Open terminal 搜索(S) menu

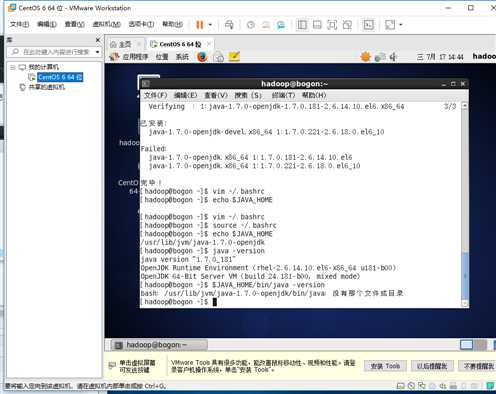248,95
